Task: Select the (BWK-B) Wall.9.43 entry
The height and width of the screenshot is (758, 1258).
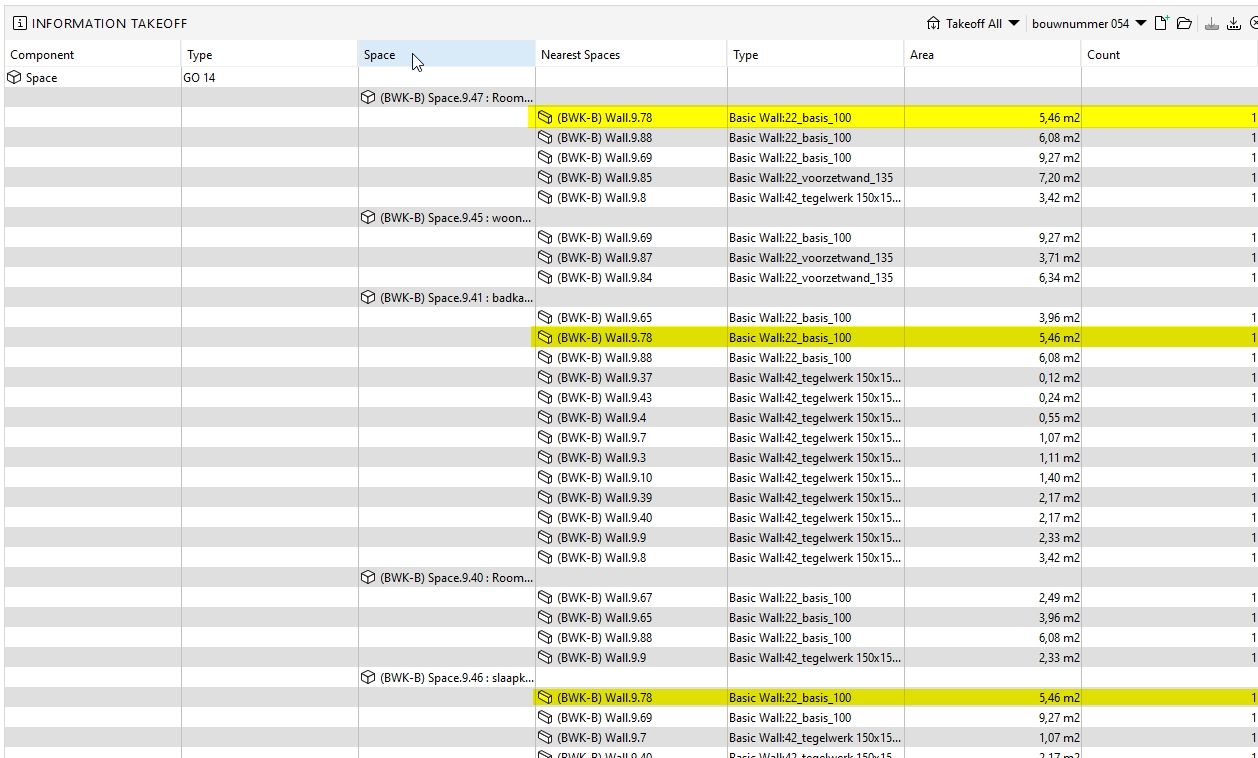Action: coord(604,397)
